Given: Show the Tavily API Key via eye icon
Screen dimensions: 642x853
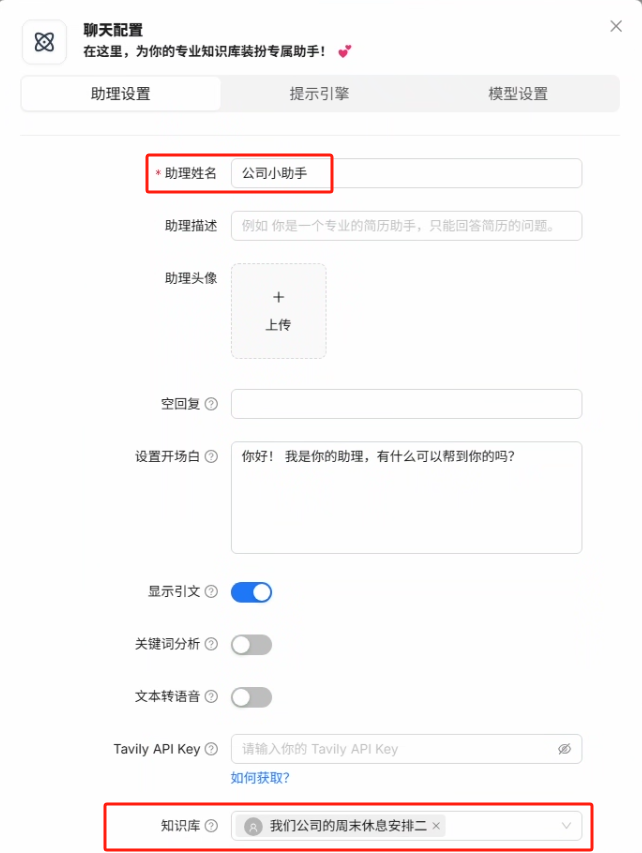Looking at the screenshot, I should (565, 749).
